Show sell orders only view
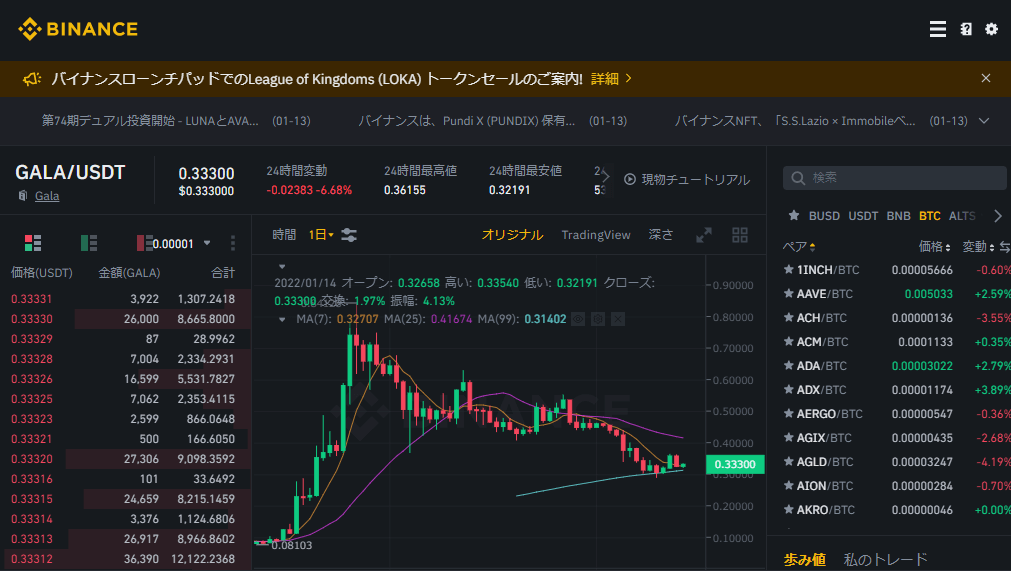The height and width of the screenshot is (571, 1011). [x=144, y=243]
